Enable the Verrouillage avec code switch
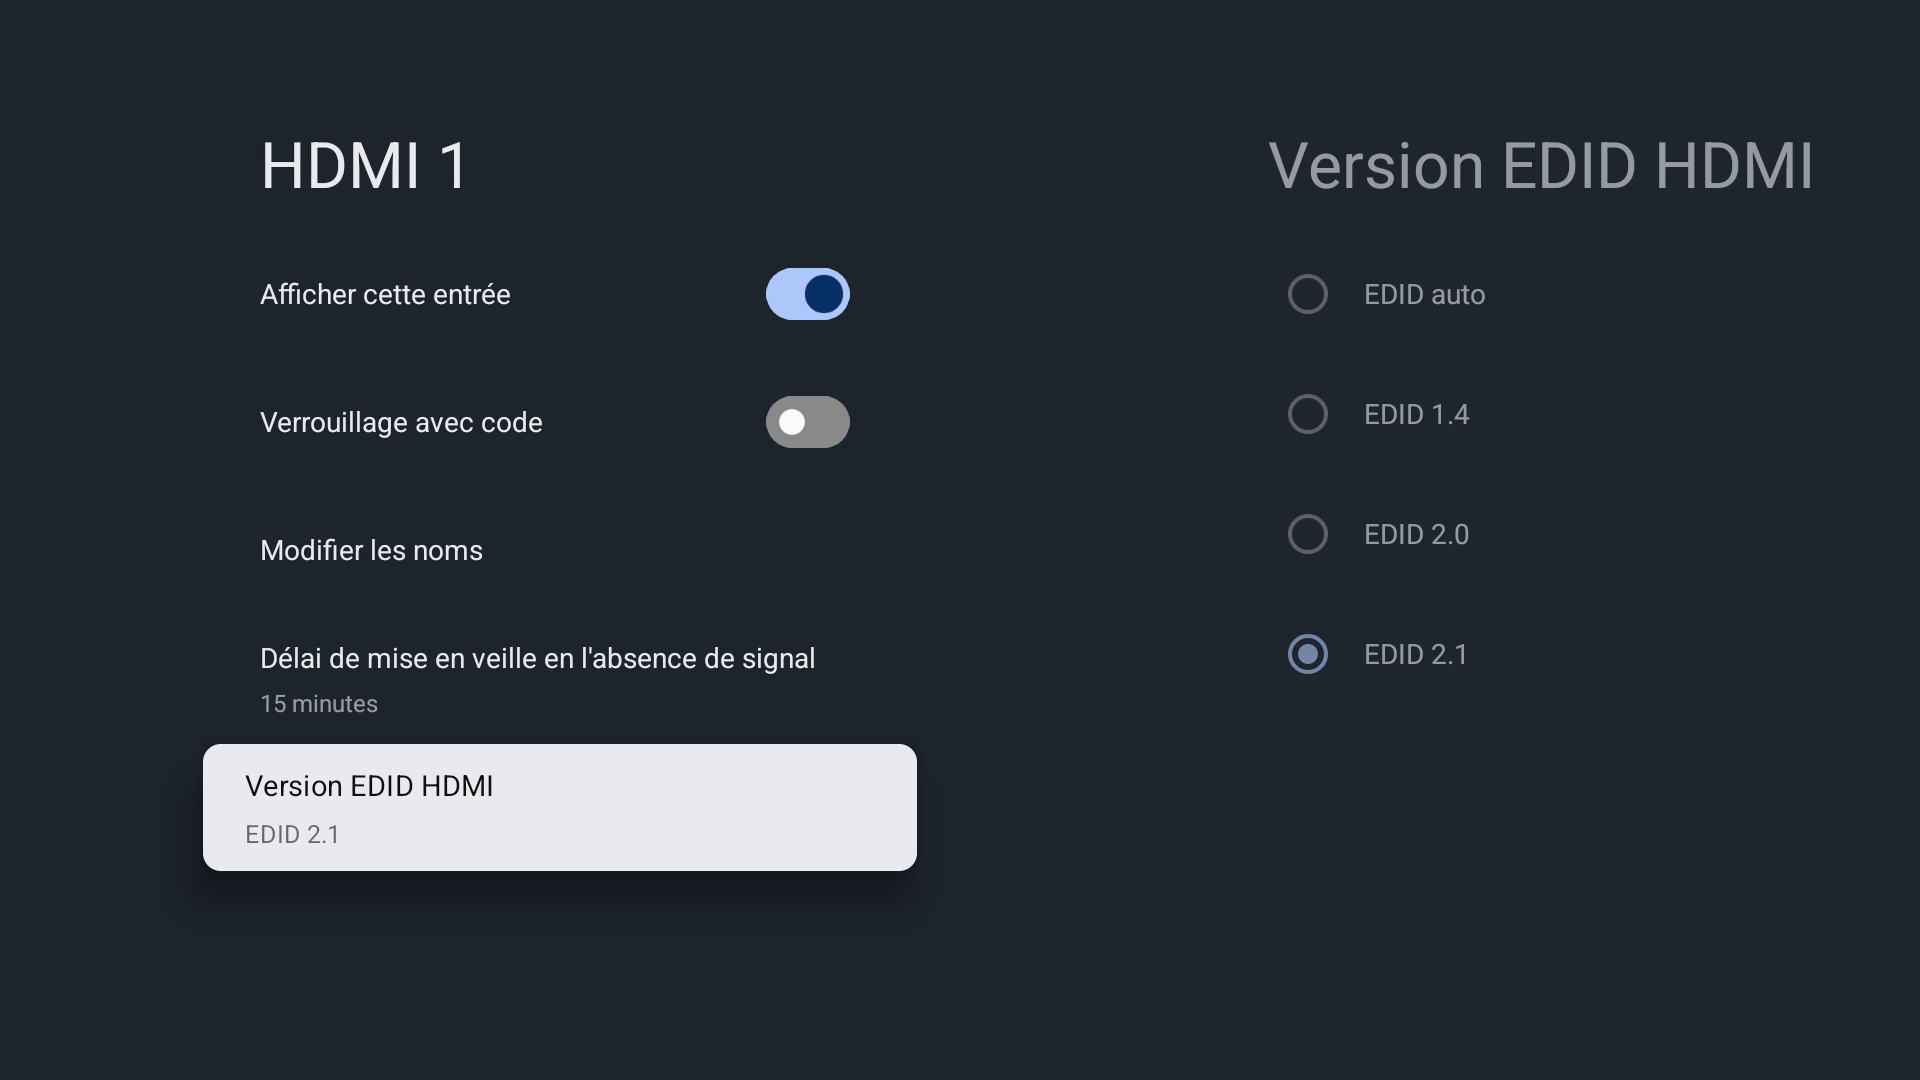This screenshot has height=1080, width=1920. coord(807,422)
